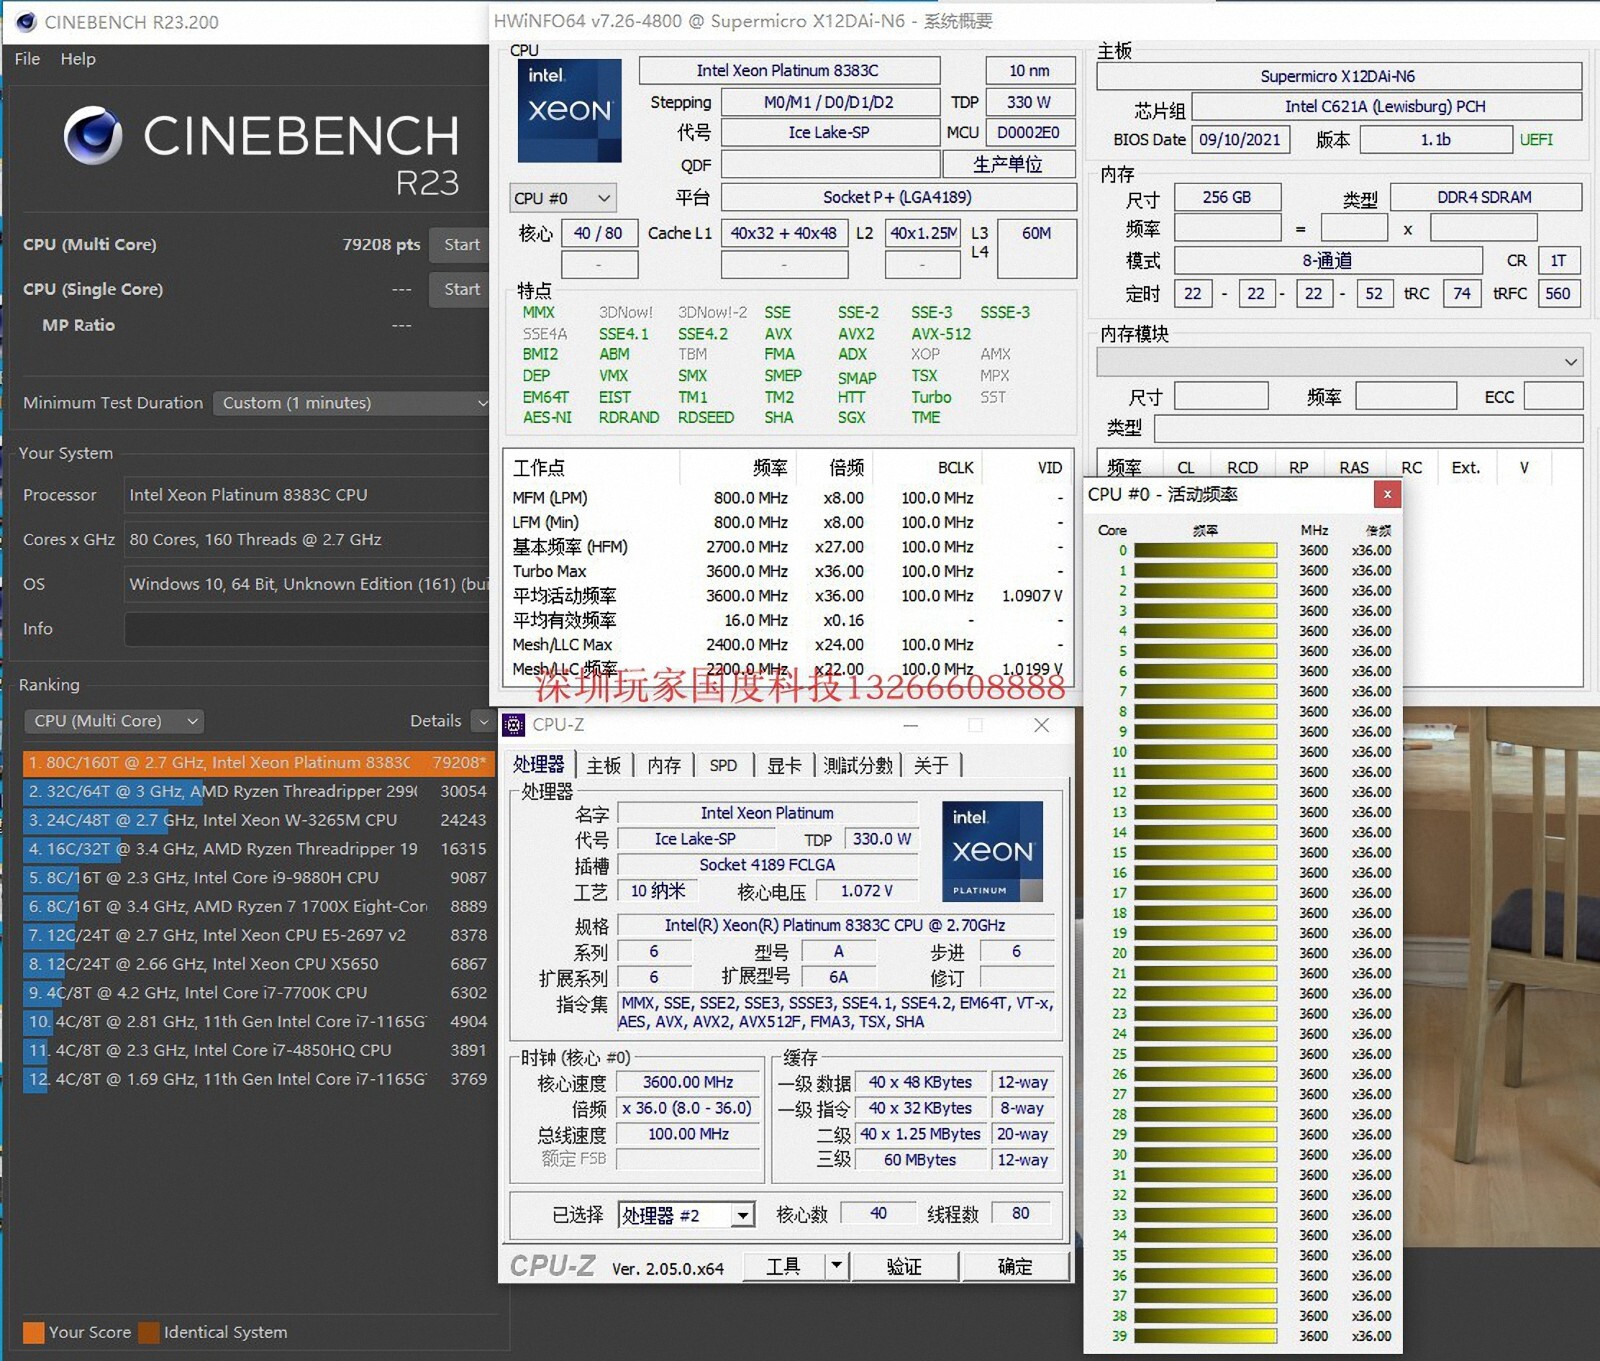Click the CPU-Z title bar icon

coord(514,725)
